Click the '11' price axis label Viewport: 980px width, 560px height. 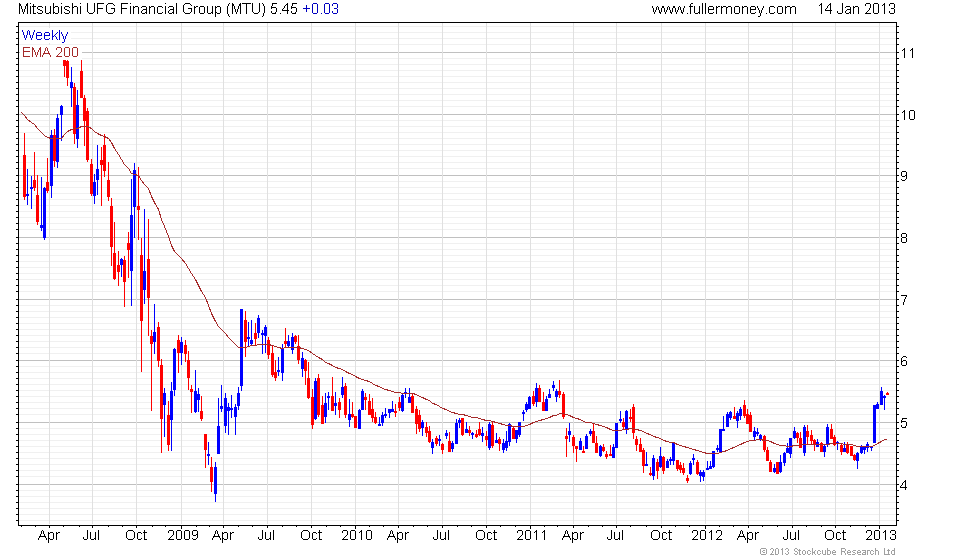(x=908, y=53)
